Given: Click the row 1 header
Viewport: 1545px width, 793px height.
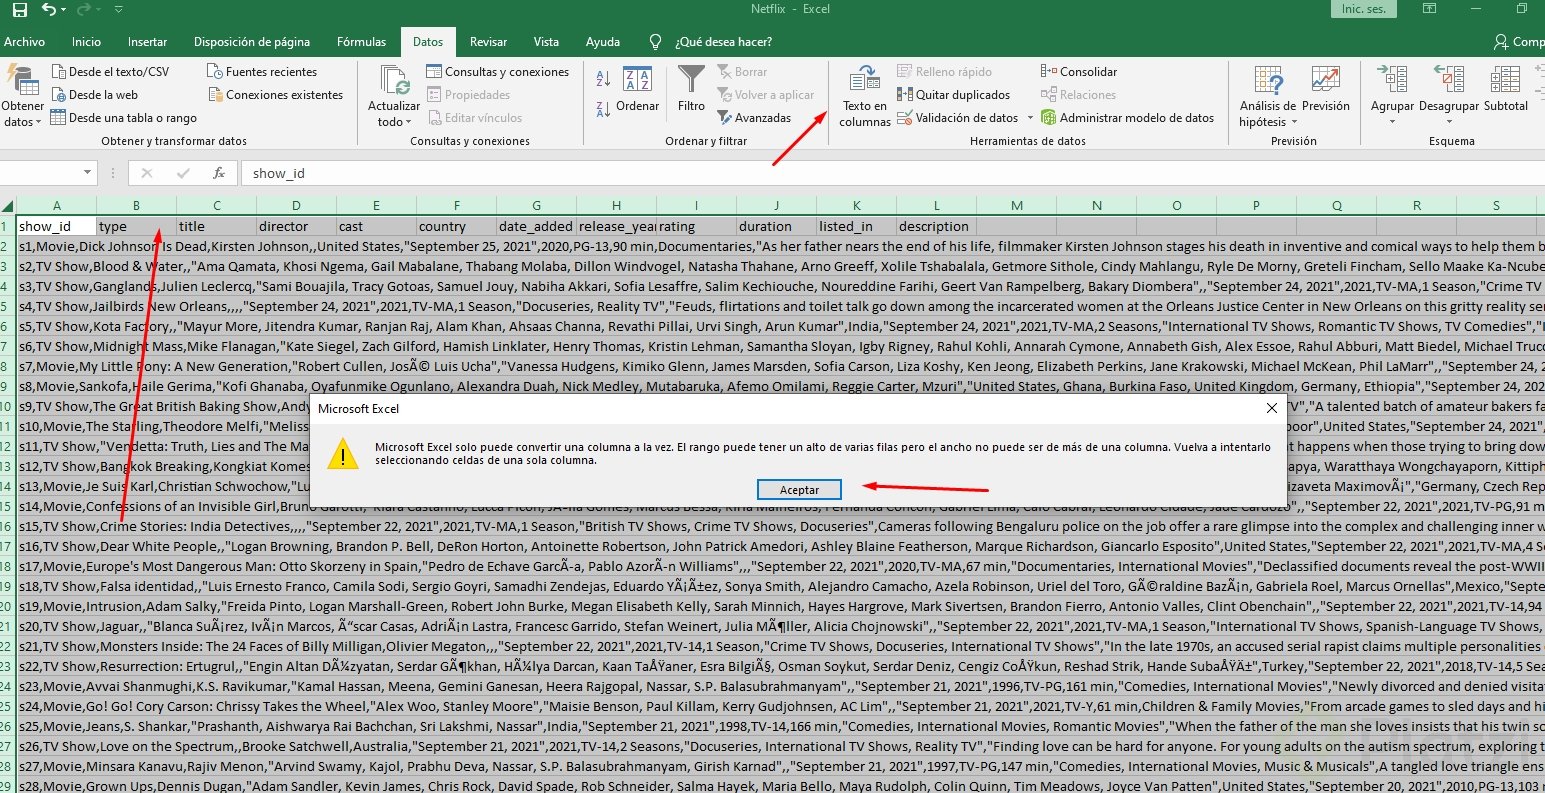Looking at the screenshot, I should (8, 226).
